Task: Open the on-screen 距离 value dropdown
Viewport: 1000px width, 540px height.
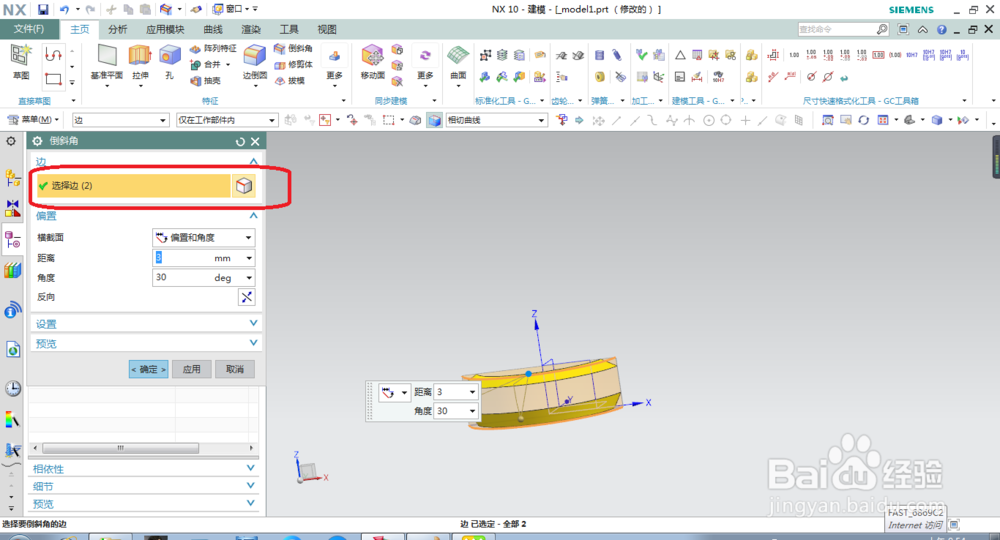Action: click(472, 392)
